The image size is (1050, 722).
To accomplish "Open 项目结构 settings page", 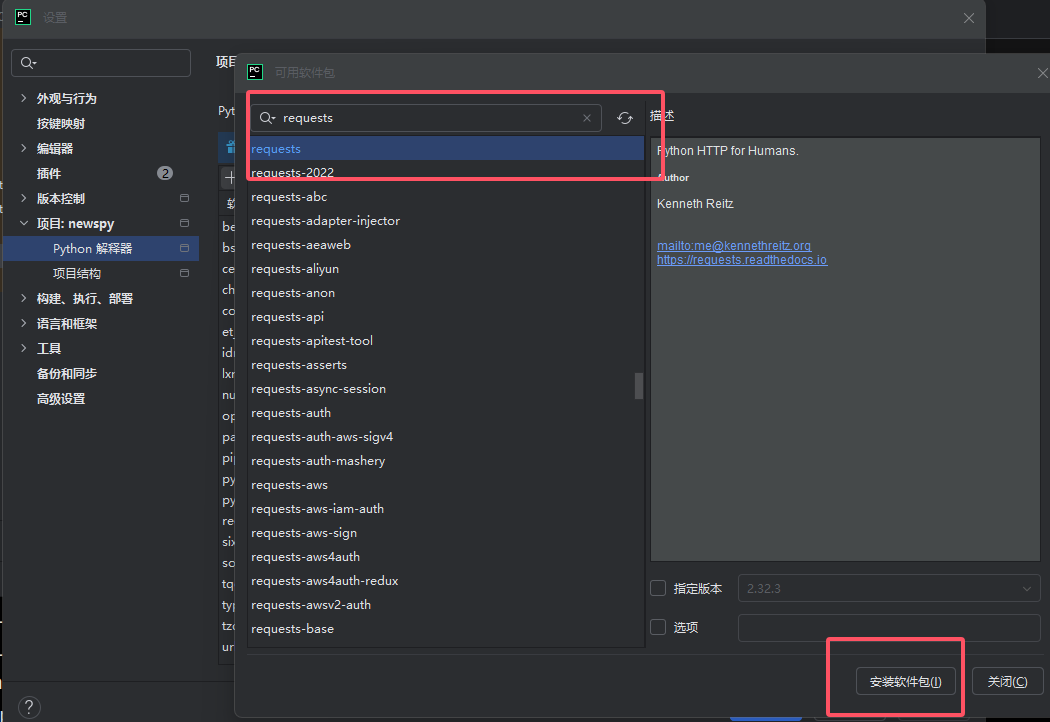I will tap(77, 273).
